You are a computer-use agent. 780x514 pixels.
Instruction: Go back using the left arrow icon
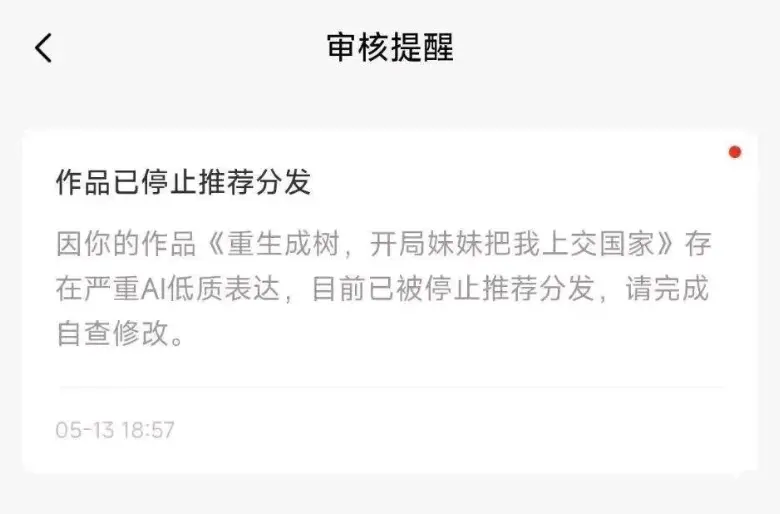[43, 48]
